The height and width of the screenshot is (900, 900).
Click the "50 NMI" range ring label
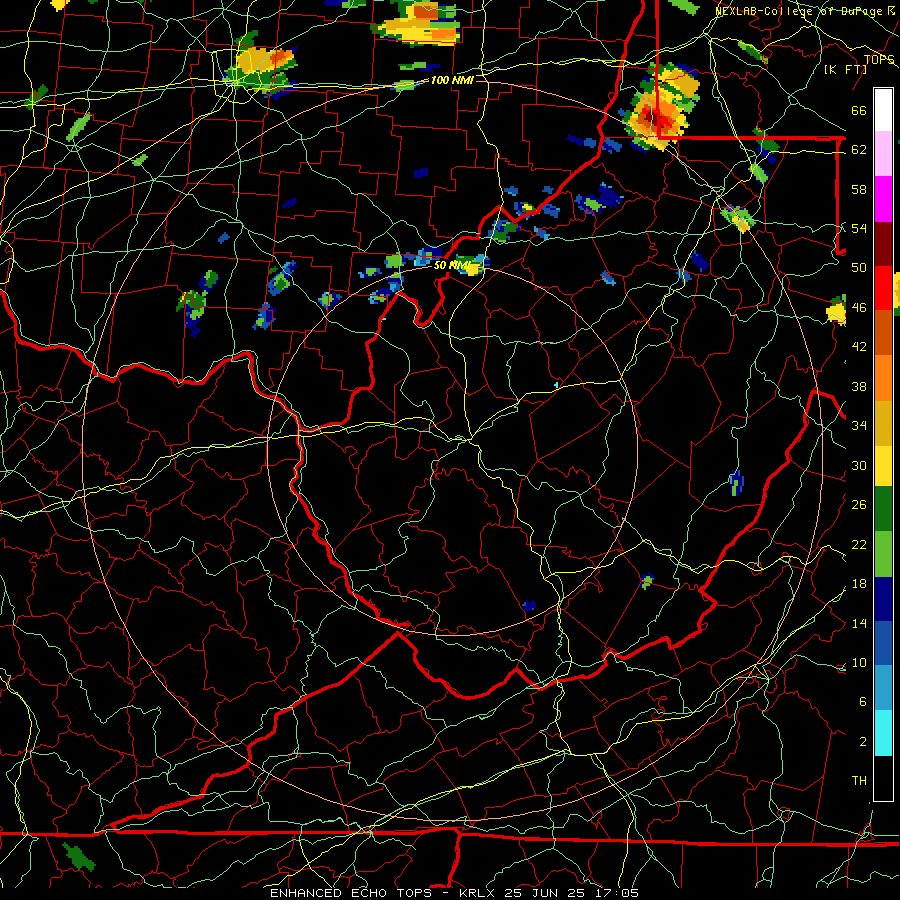coord(452,265)
